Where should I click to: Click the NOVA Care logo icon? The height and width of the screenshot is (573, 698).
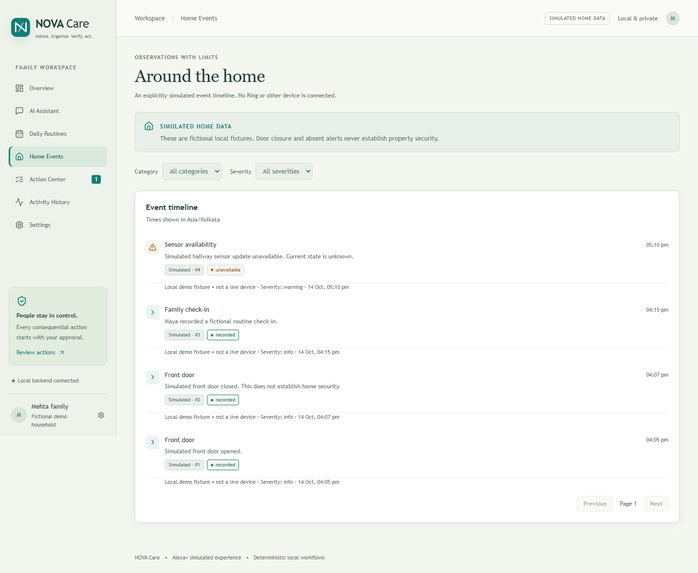[x=20, y=28]
